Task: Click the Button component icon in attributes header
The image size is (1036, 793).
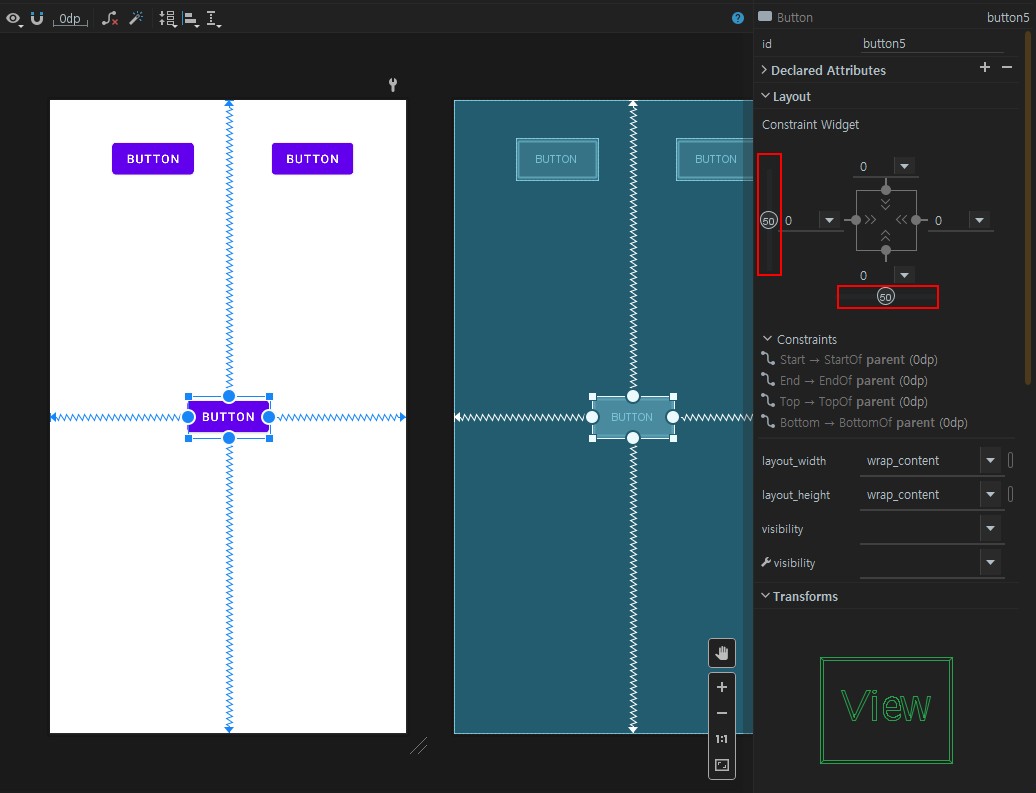Action: coord(764,17)
